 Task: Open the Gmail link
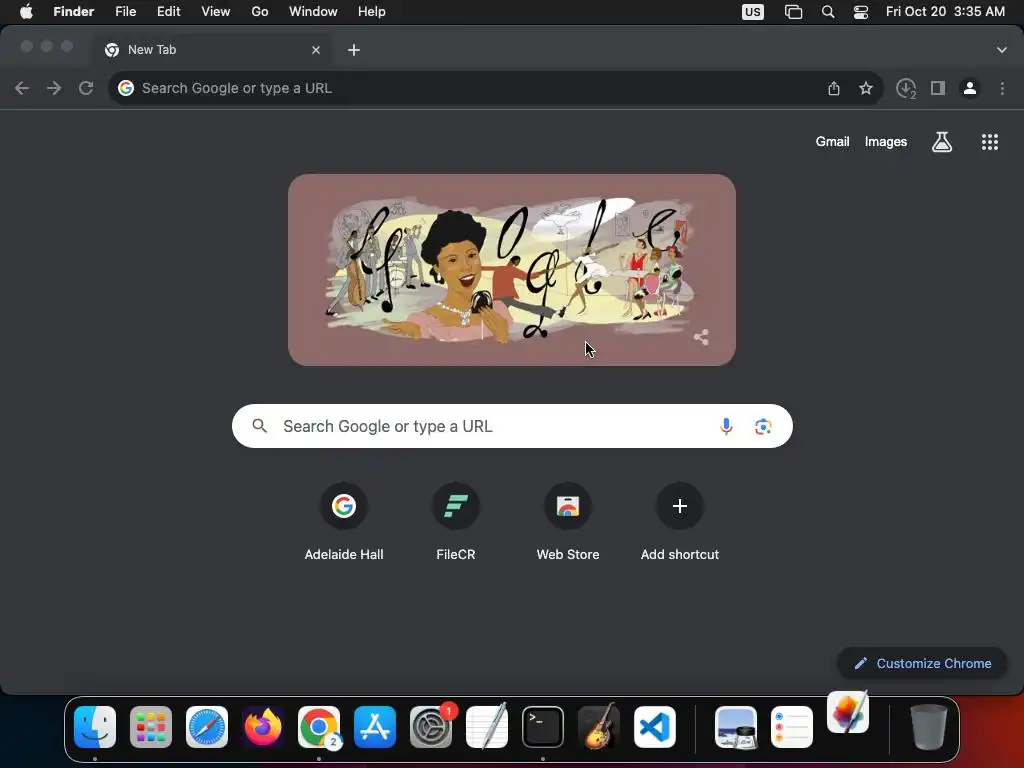pos(833,142)
